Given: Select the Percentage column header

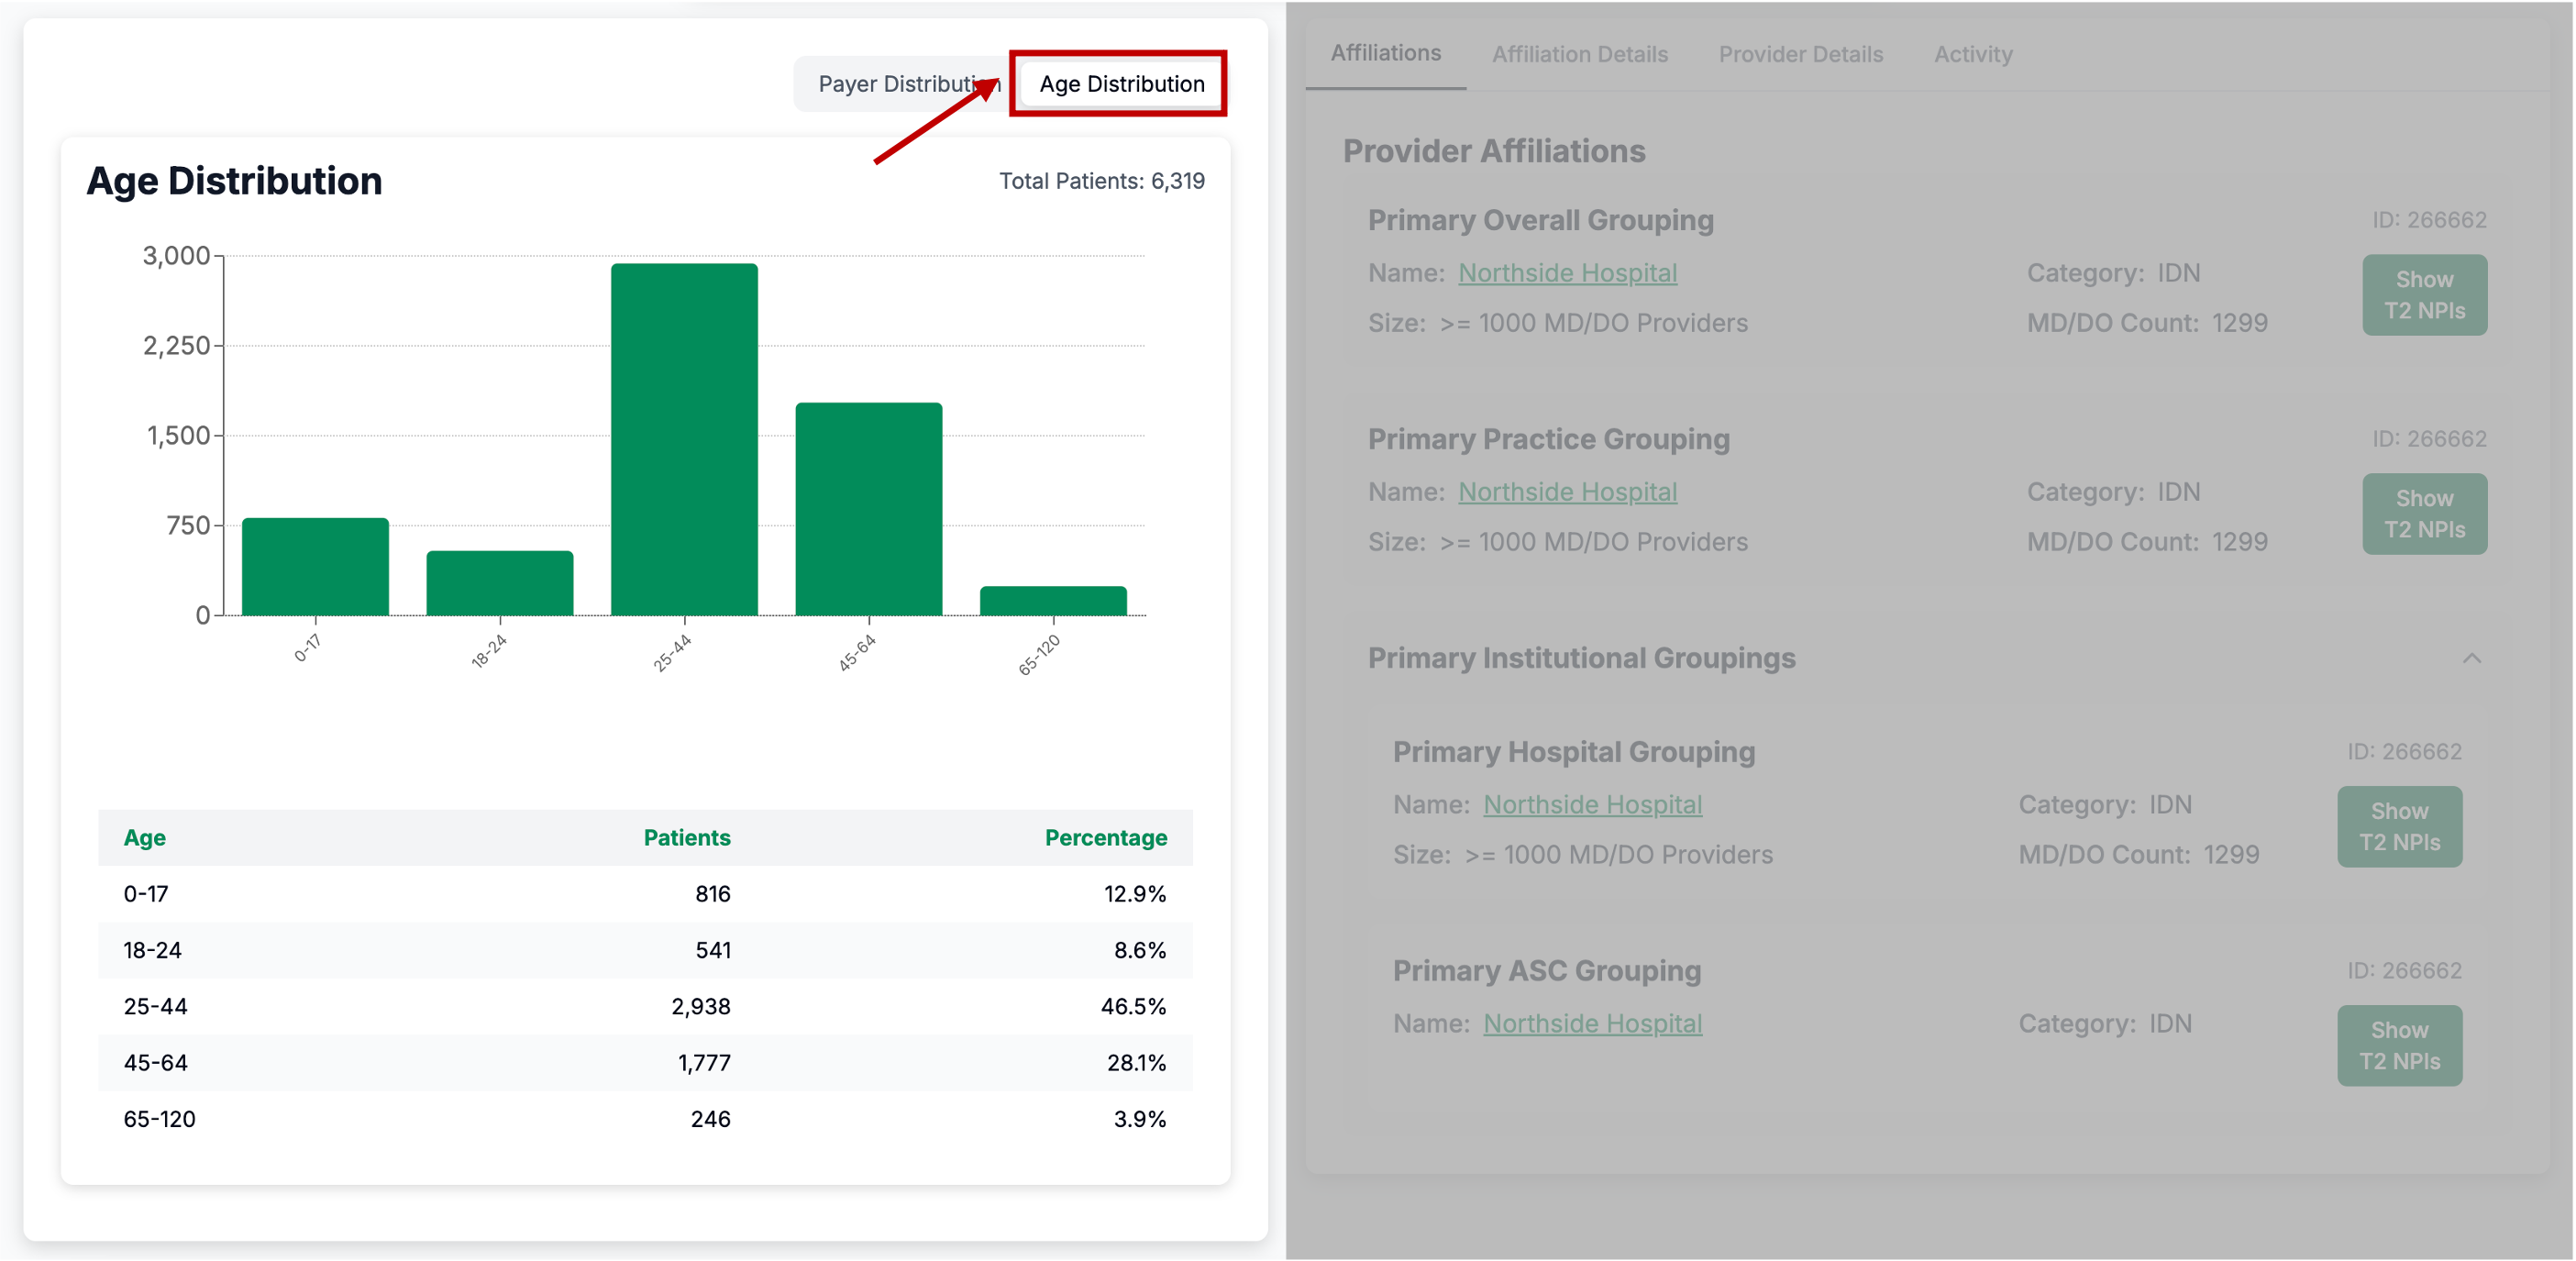Looking at the screenshot, I should click(x=1105, y=838).
